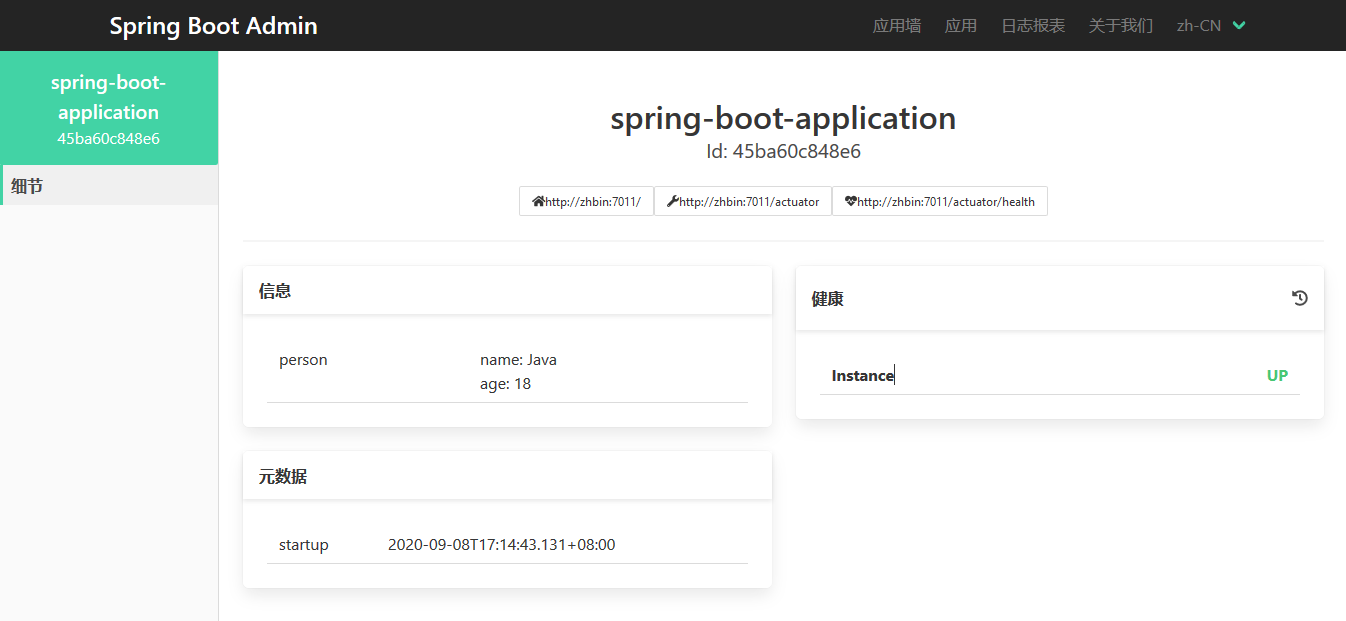Open the 关于我们 nav item

click(x=1121, y=26)
